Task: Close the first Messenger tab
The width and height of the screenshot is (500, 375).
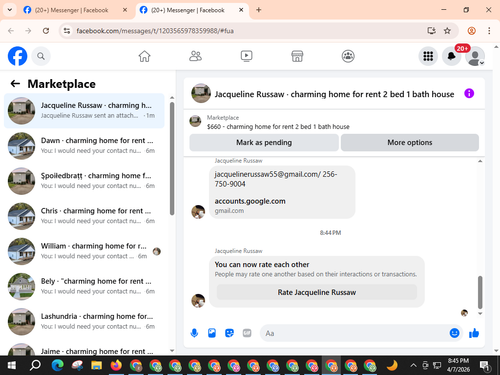Action: [125, 10]
